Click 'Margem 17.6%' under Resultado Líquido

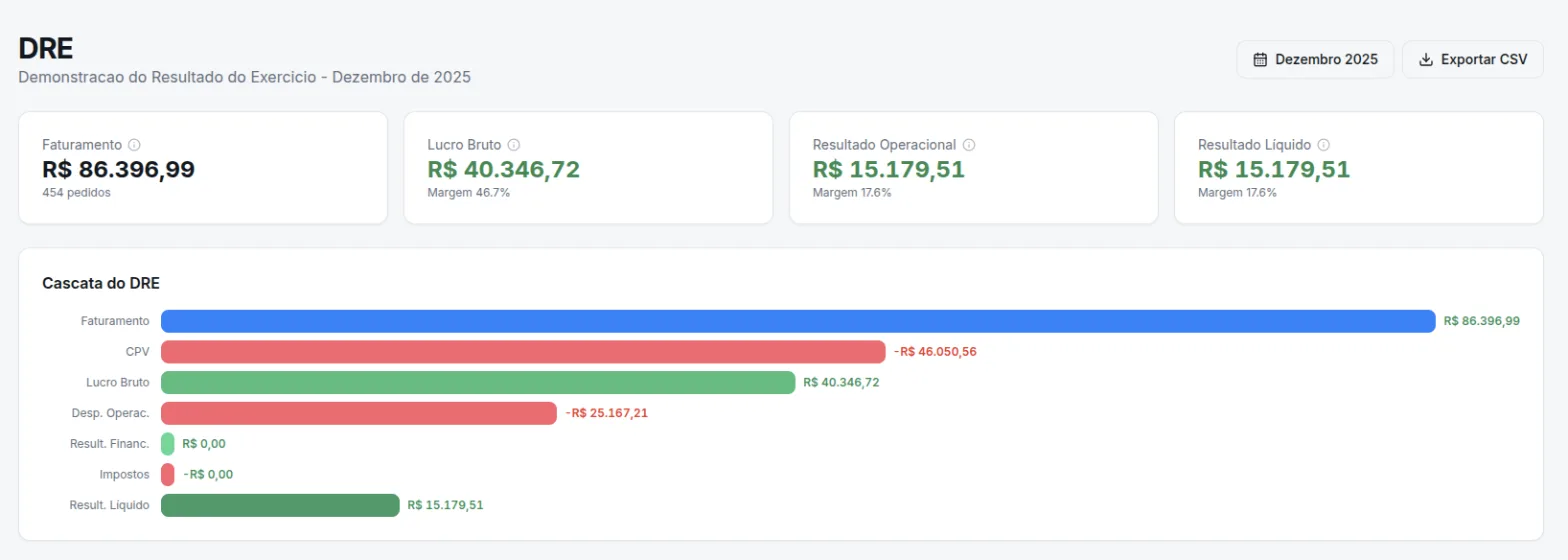point(1237,192)
